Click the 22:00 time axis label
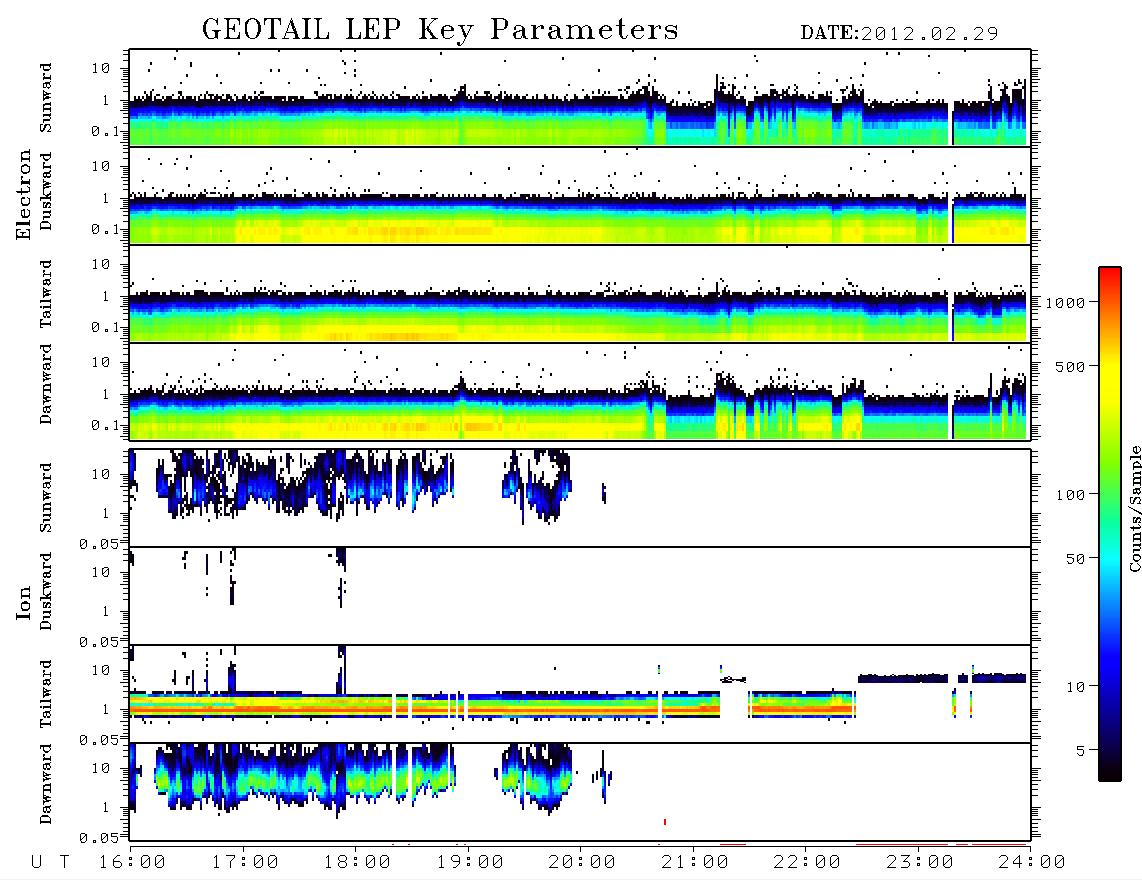This screenshot has height=880, width=1142. click(807, 863)
